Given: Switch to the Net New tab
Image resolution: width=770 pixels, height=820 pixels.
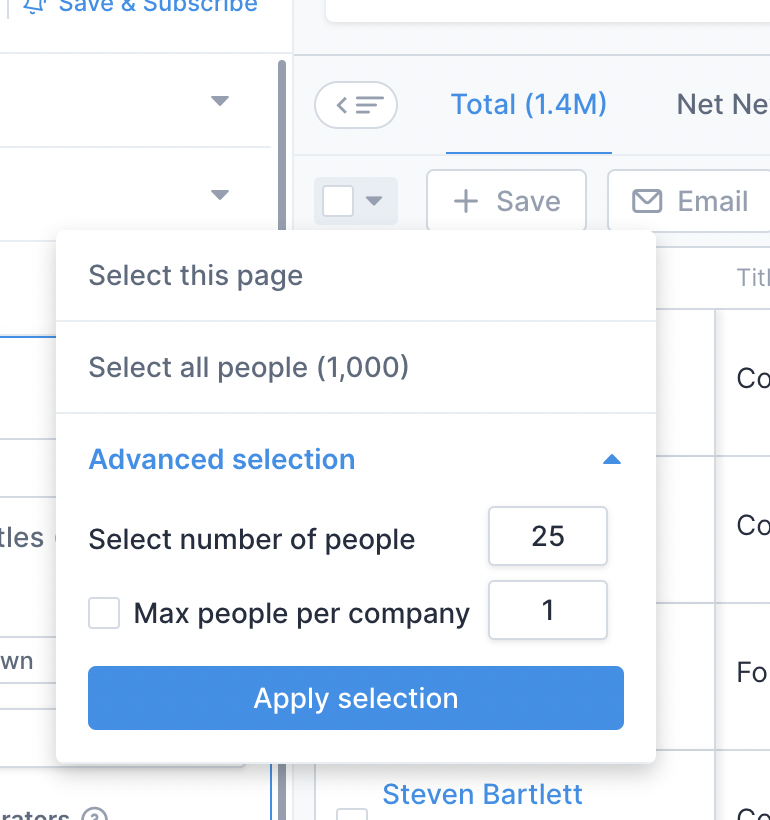Looking at the screenshot, I should [722, 105].
